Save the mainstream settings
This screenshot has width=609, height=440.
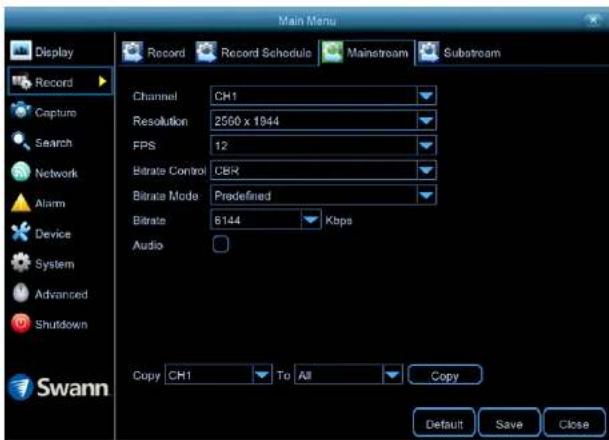(509, 423)
